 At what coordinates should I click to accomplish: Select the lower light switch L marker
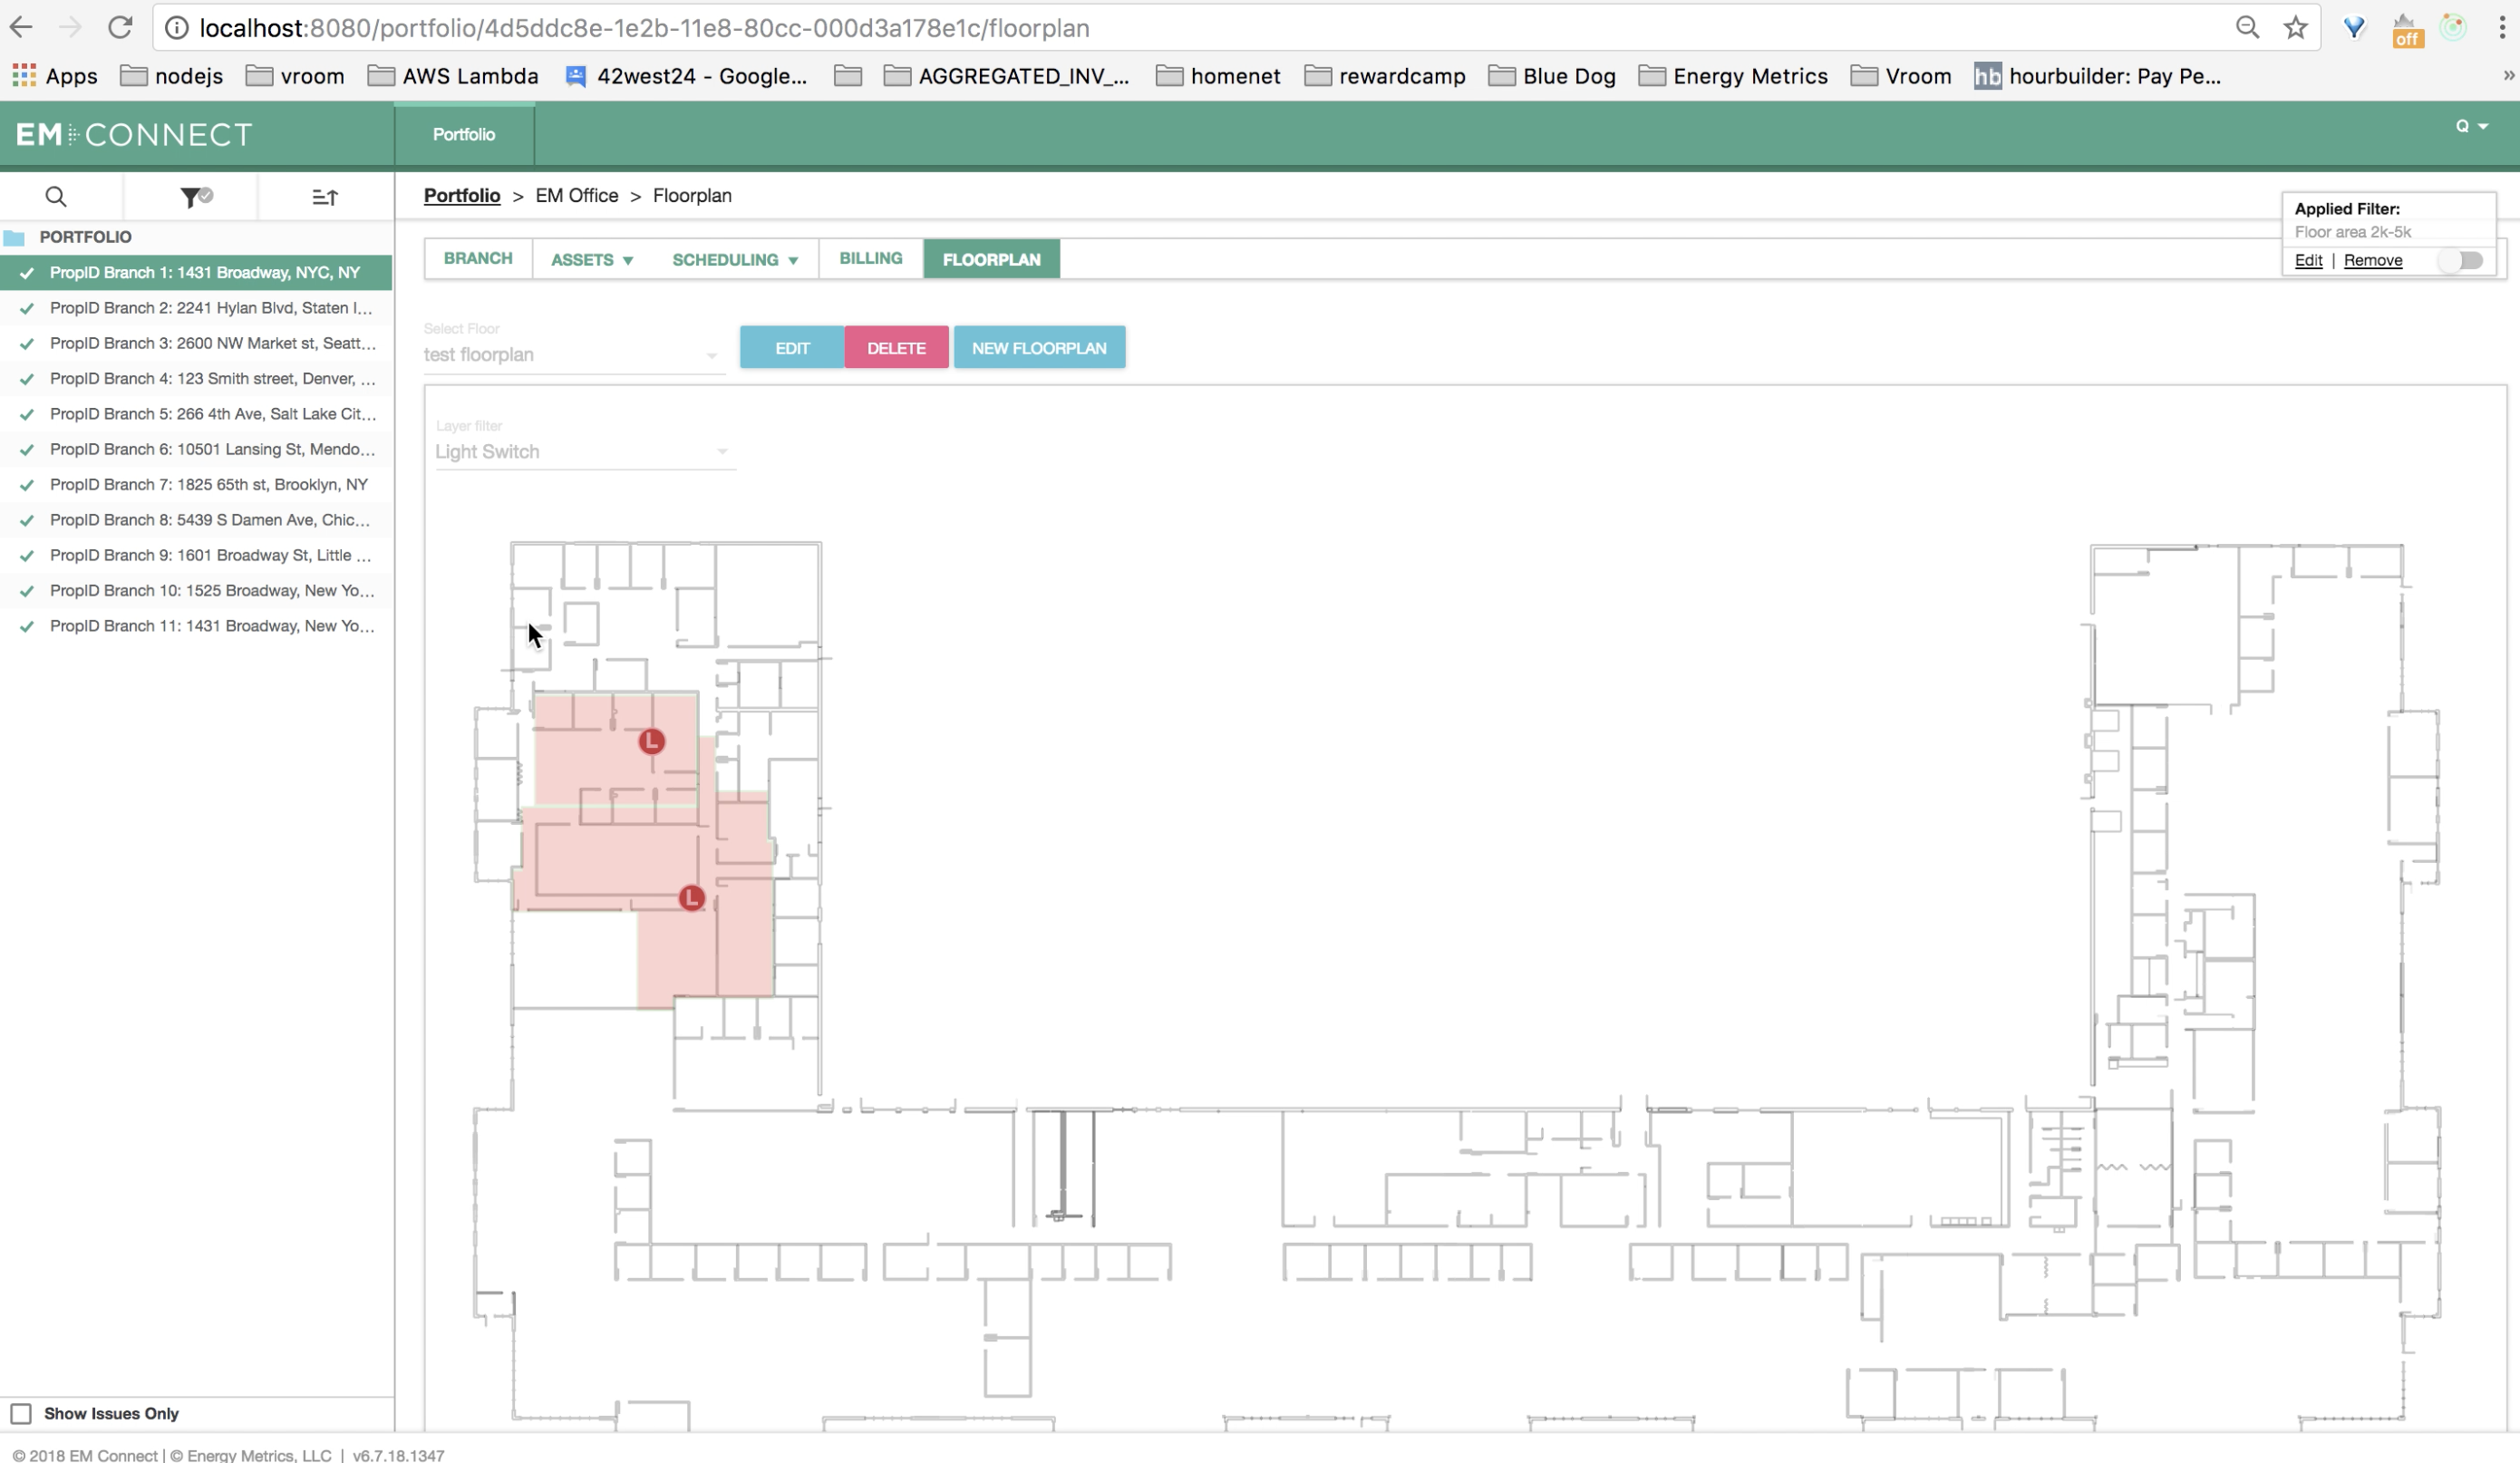tap(691, 898)
